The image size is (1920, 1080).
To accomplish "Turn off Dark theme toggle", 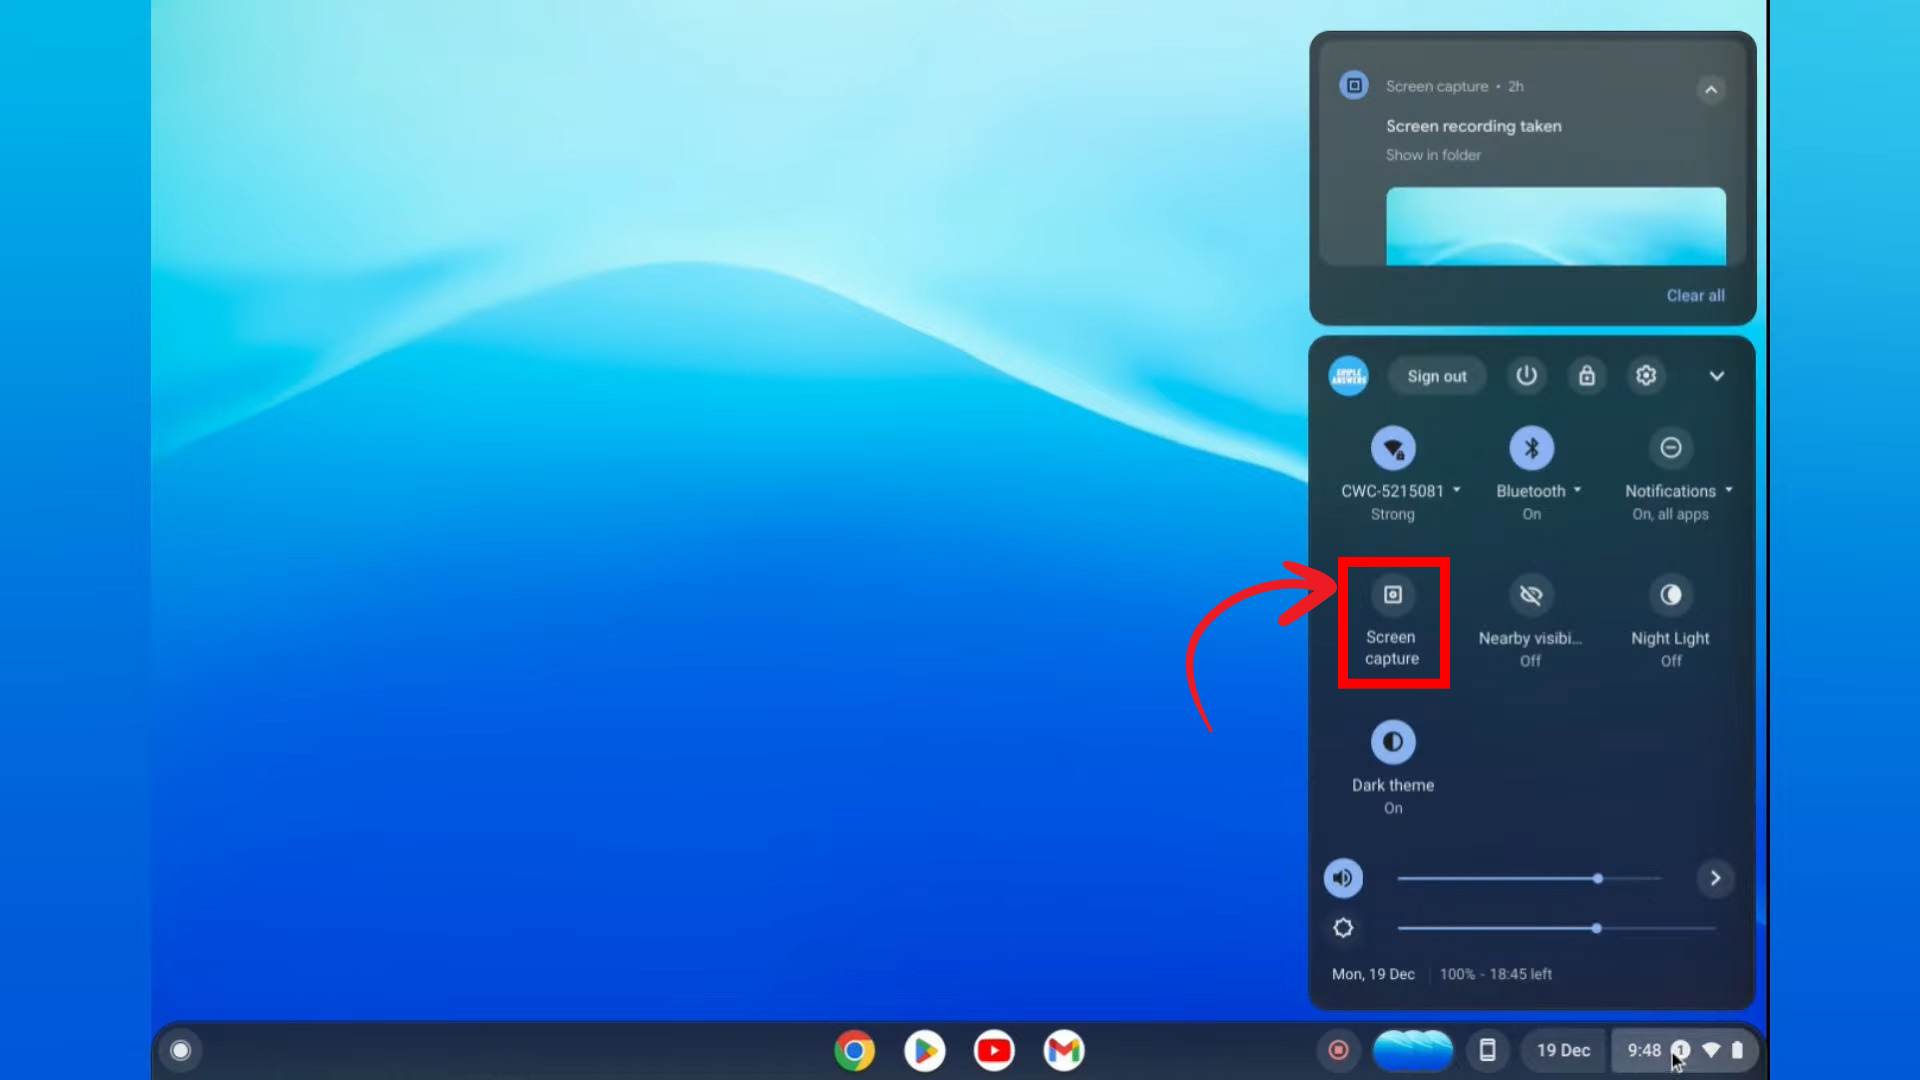I will point(1392,742).
